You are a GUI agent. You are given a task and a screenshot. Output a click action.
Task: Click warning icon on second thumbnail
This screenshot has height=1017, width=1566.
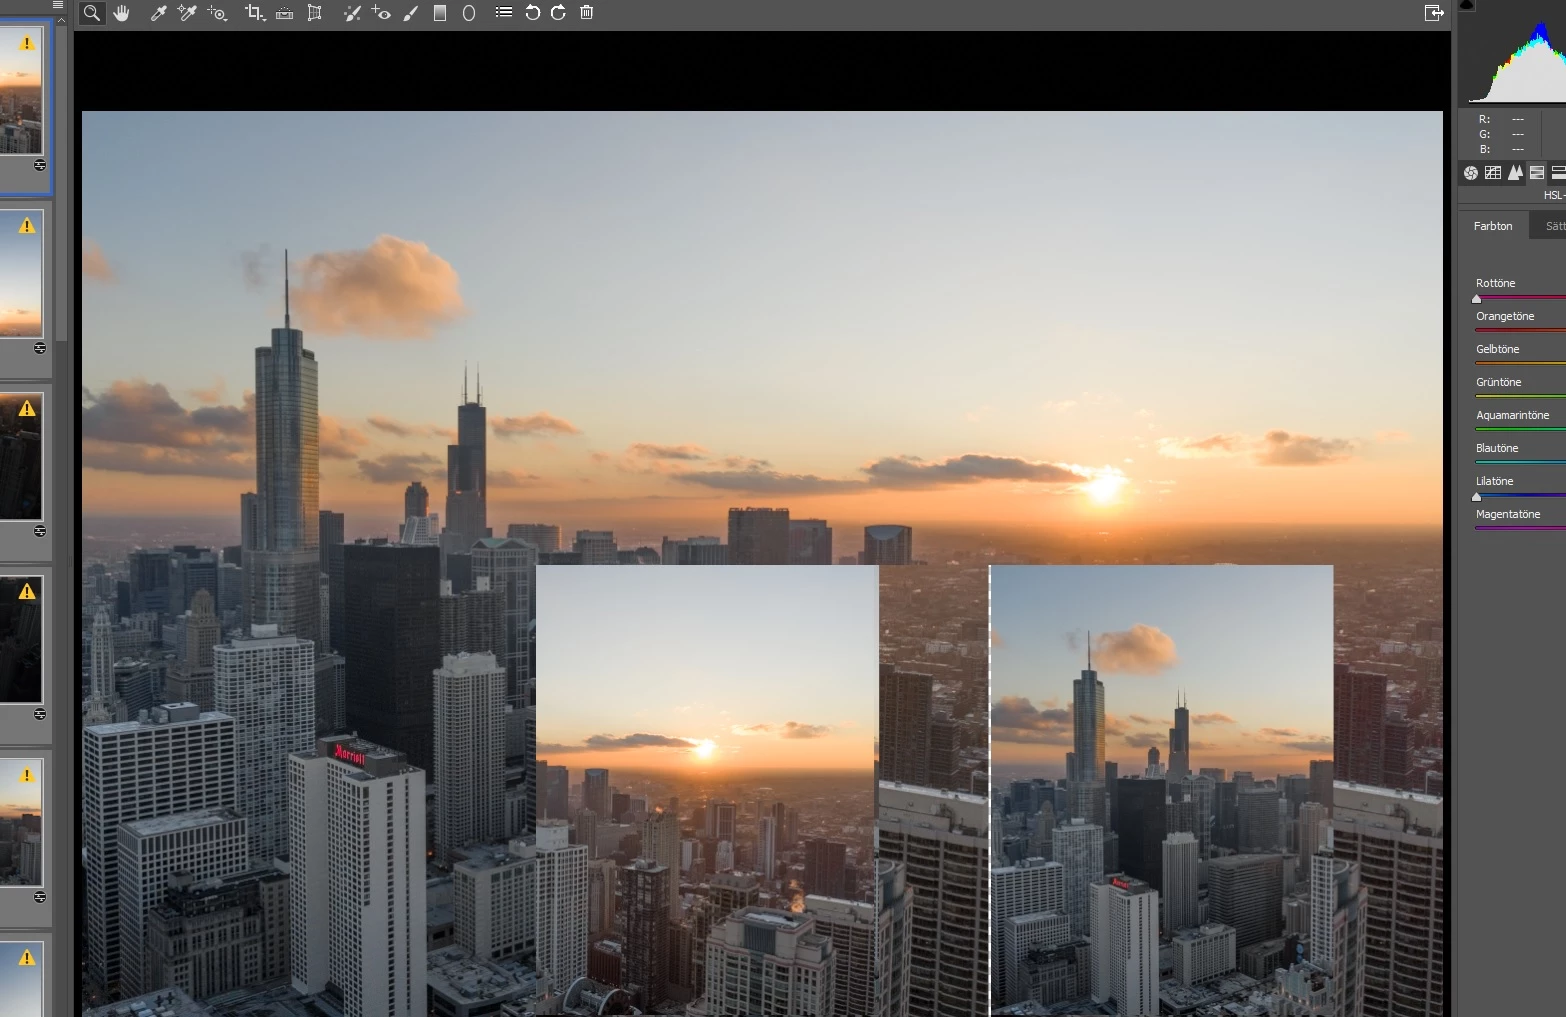coord(27,226)
